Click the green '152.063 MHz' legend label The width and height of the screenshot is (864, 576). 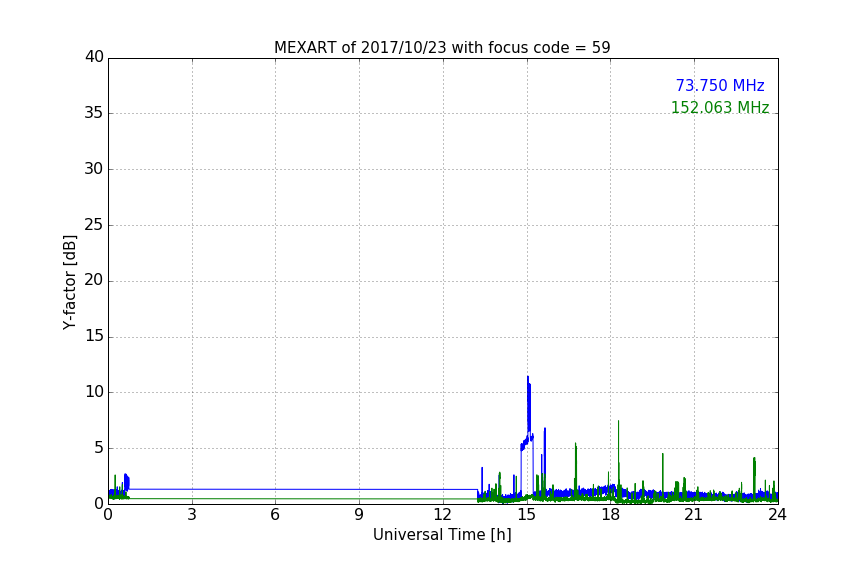[720, 107]
